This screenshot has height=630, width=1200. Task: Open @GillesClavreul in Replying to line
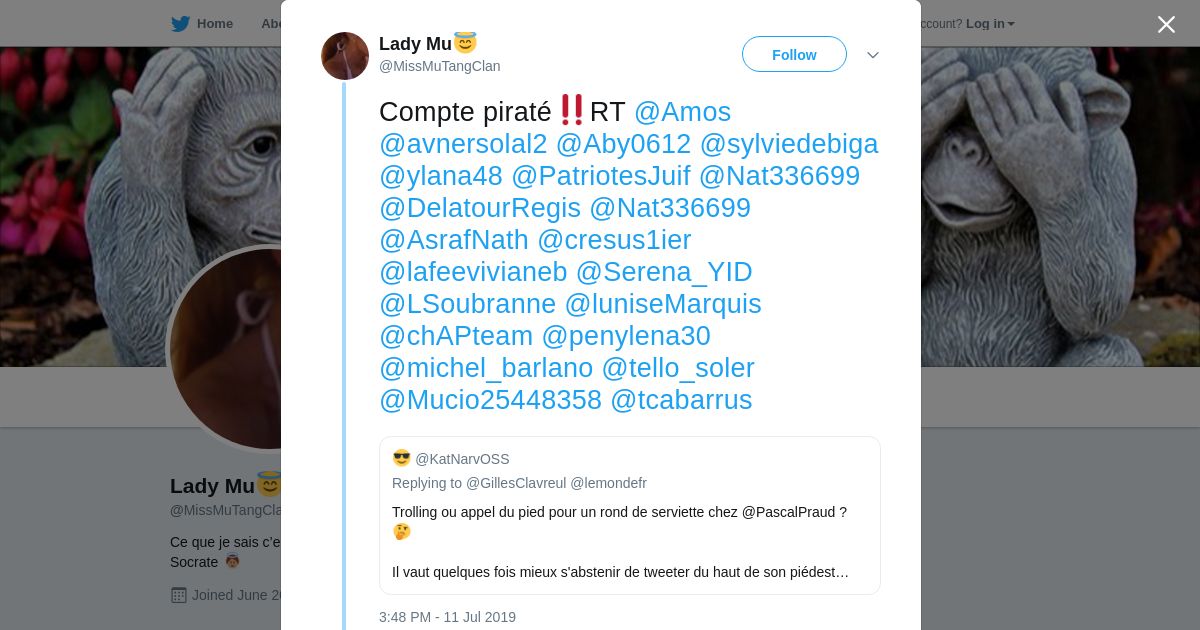(516, 483)
